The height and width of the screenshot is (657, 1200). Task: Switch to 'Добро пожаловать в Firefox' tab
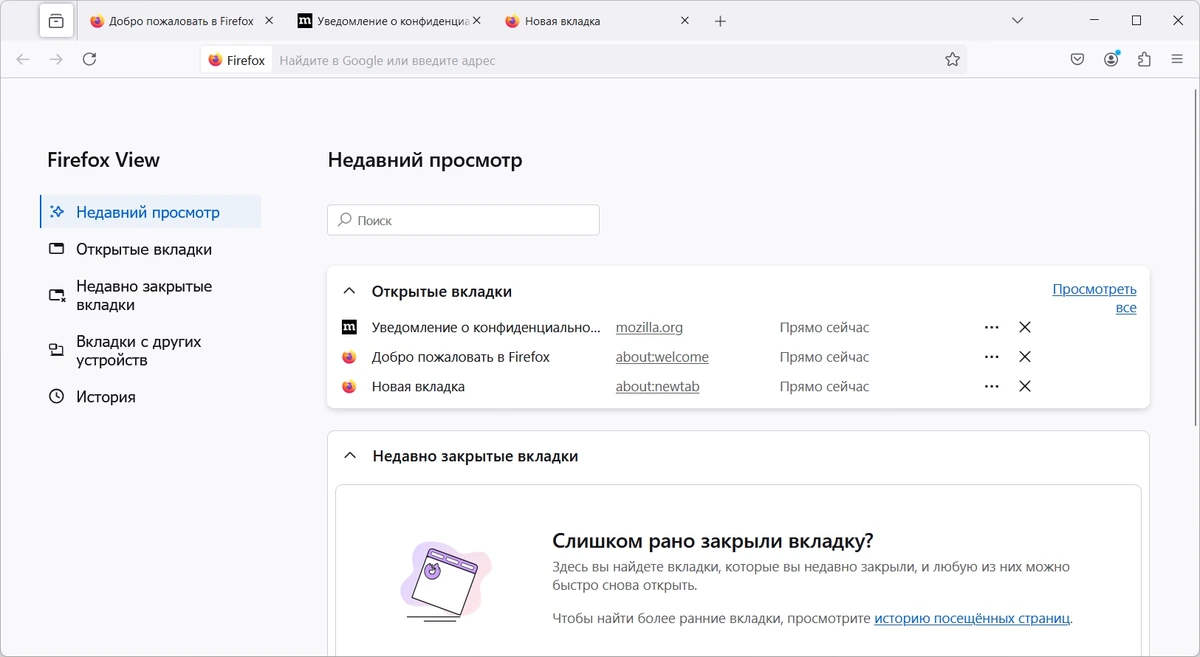point(181,21)
